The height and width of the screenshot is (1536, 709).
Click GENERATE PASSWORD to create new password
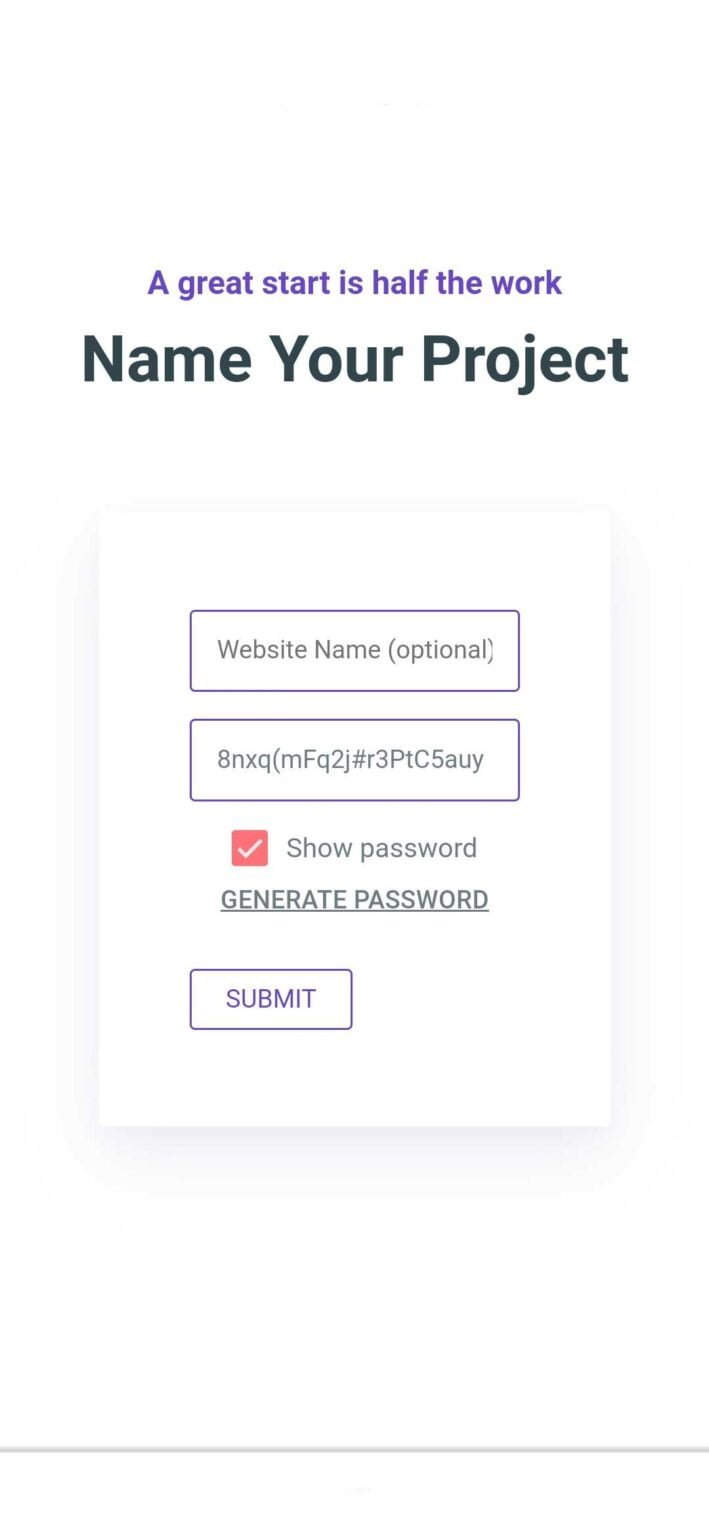point(354,899)
